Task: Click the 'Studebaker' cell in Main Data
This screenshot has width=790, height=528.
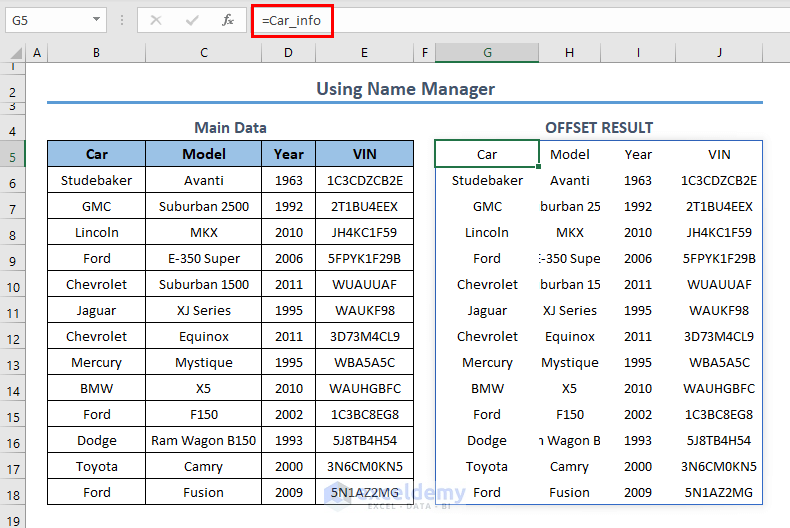Action: [96, 181]
